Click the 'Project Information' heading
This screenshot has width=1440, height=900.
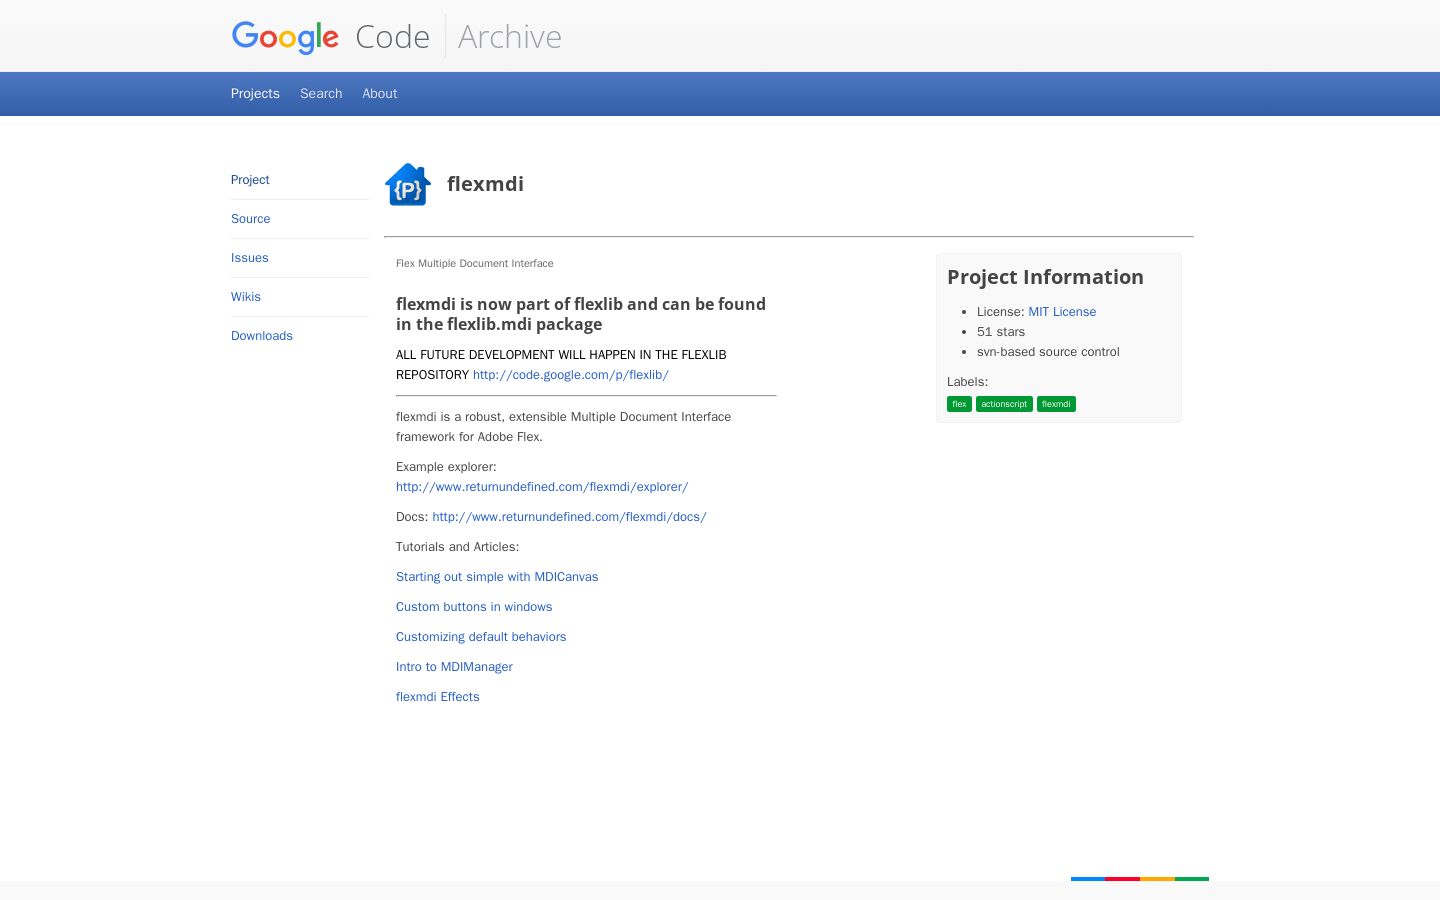click(x=1045, y=277)
